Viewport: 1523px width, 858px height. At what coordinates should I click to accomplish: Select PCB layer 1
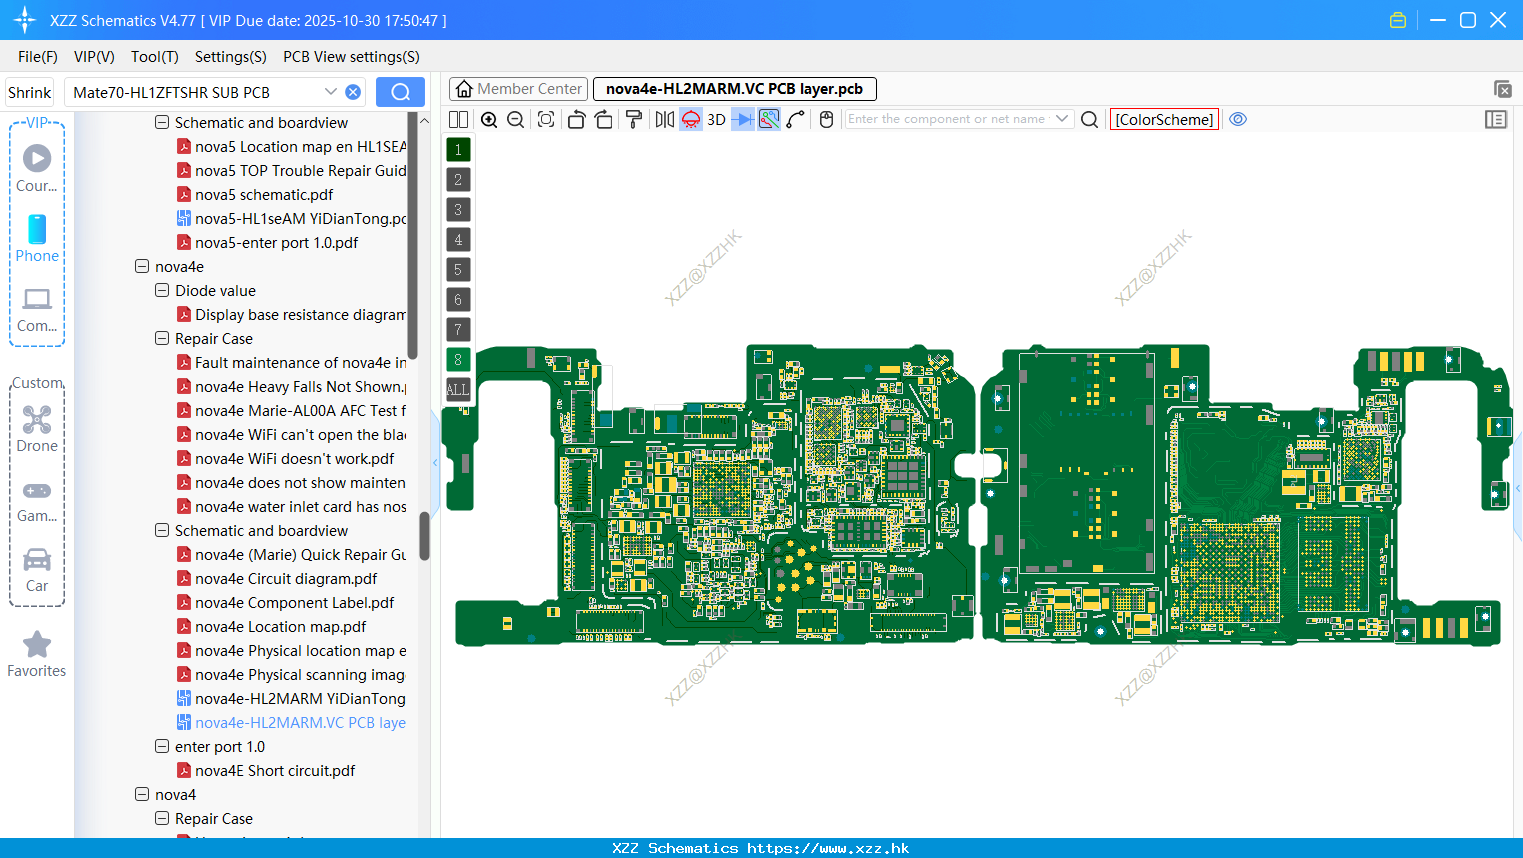click(x=458, y=150)
